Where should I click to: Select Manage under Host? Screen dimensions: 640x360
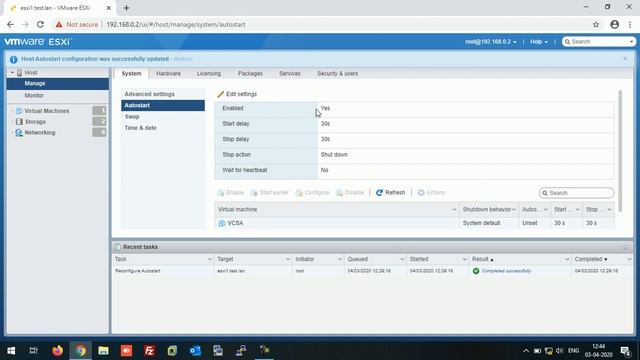58,84
